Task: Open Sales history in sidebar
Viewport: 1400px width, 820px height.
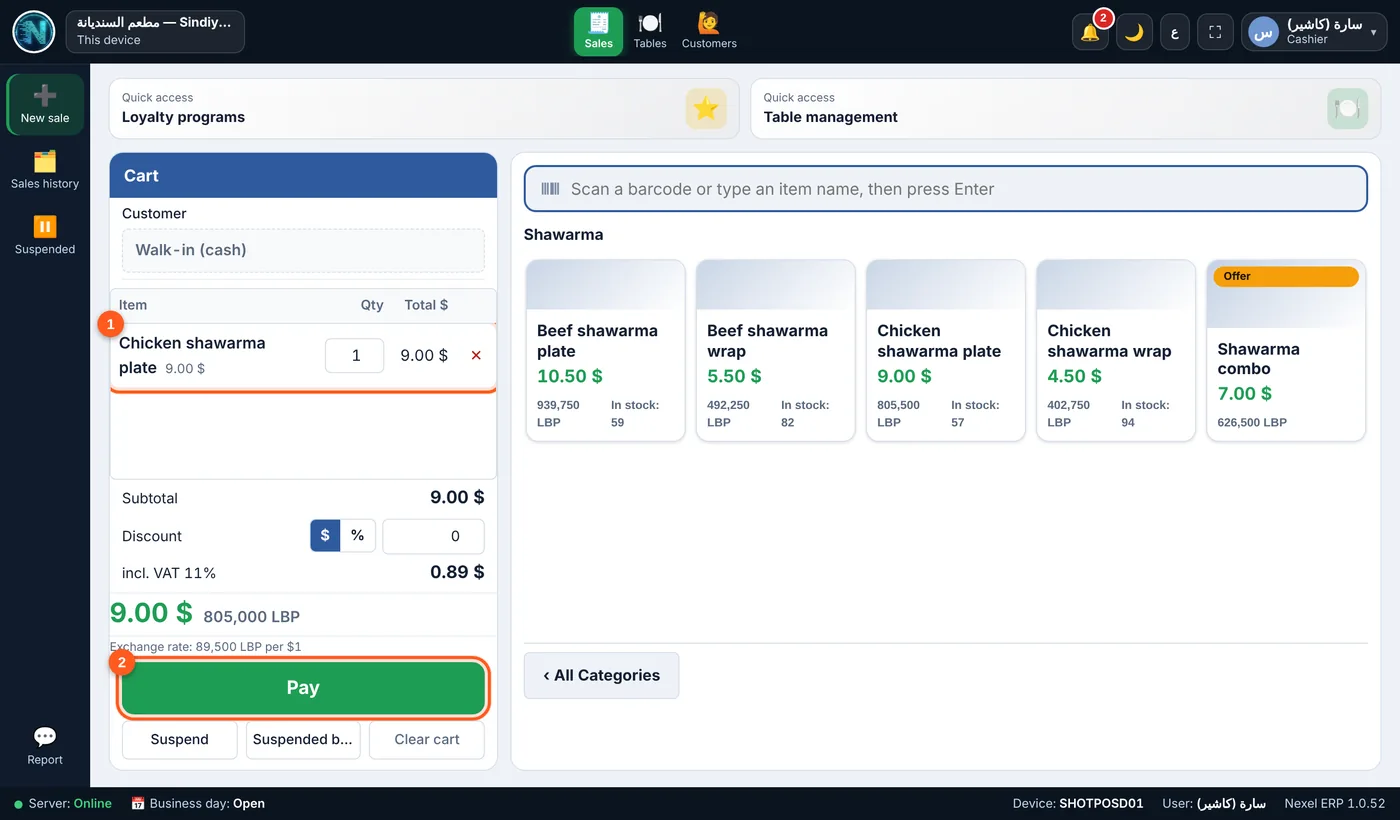Action: 45,170
